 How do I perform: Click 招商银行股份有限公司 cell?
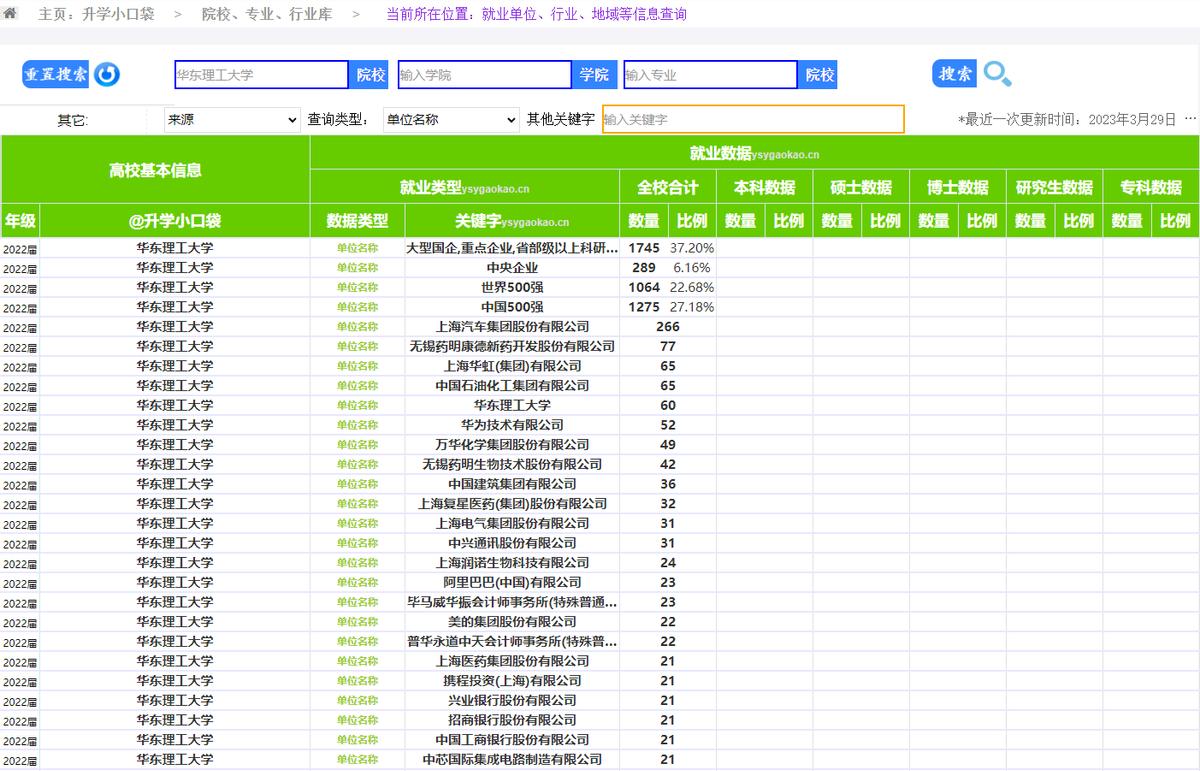click(x=512, y=720)
